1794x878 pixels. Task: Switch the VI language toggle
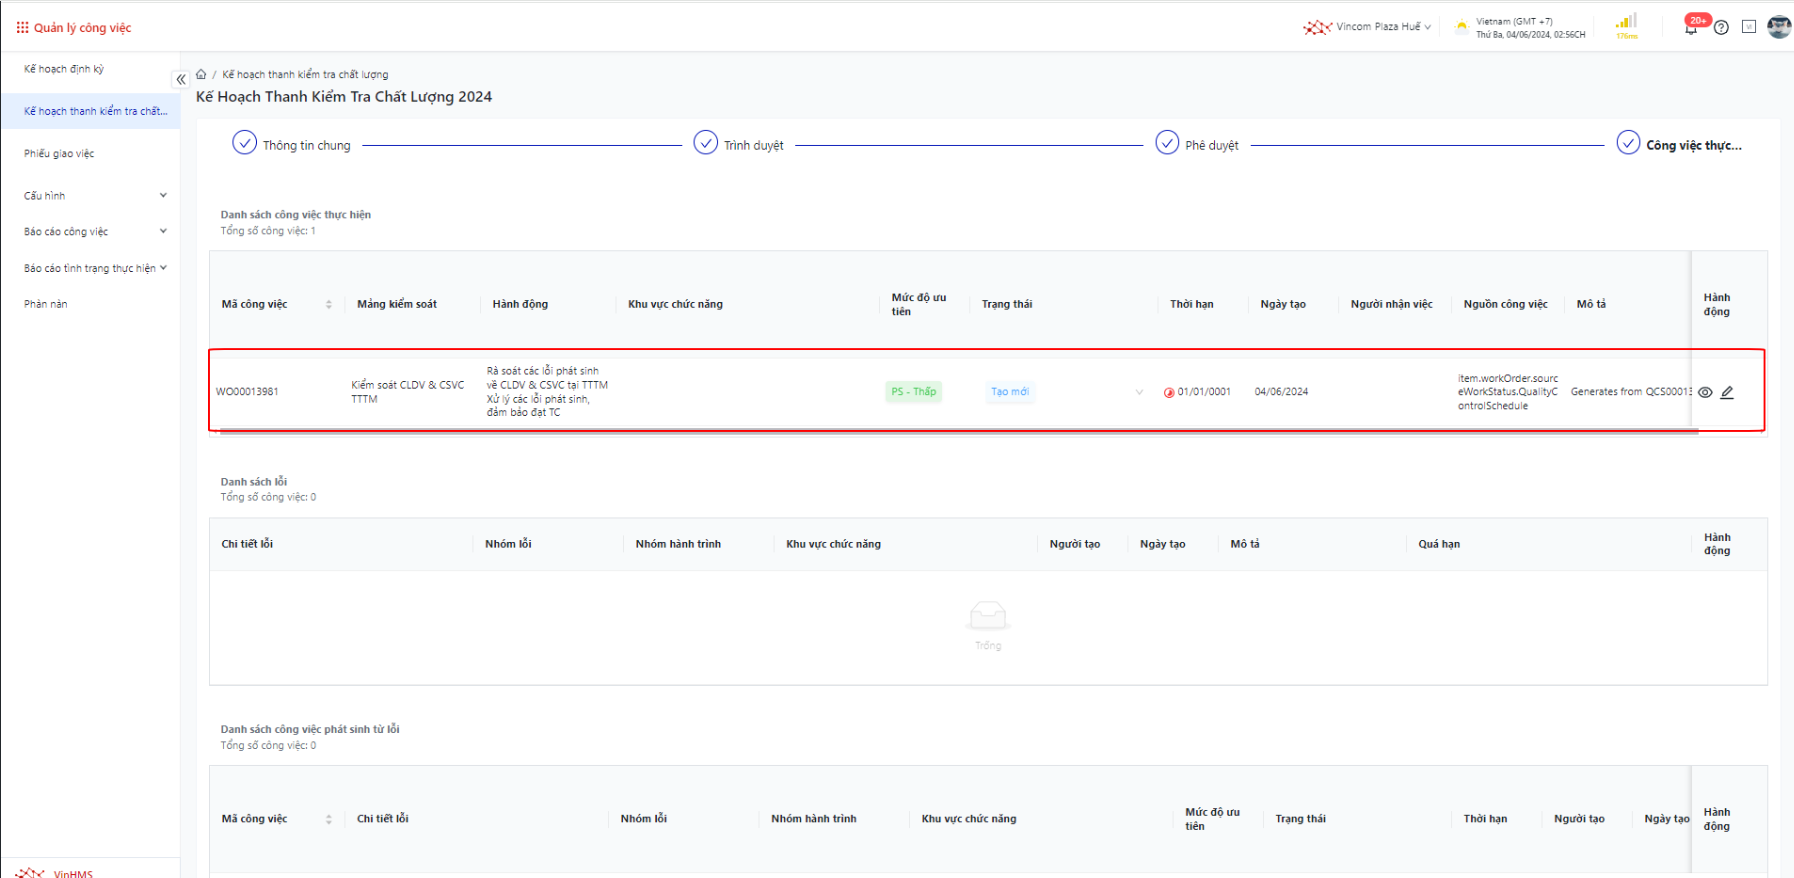(x=1749, y=27)
